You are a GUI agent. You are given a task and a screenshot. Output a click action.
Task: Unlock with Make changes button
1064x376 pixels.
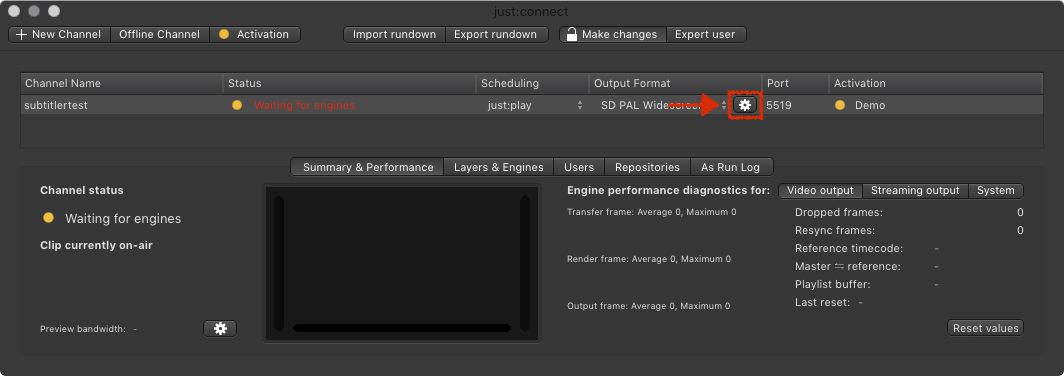click(x=613, y=34)
